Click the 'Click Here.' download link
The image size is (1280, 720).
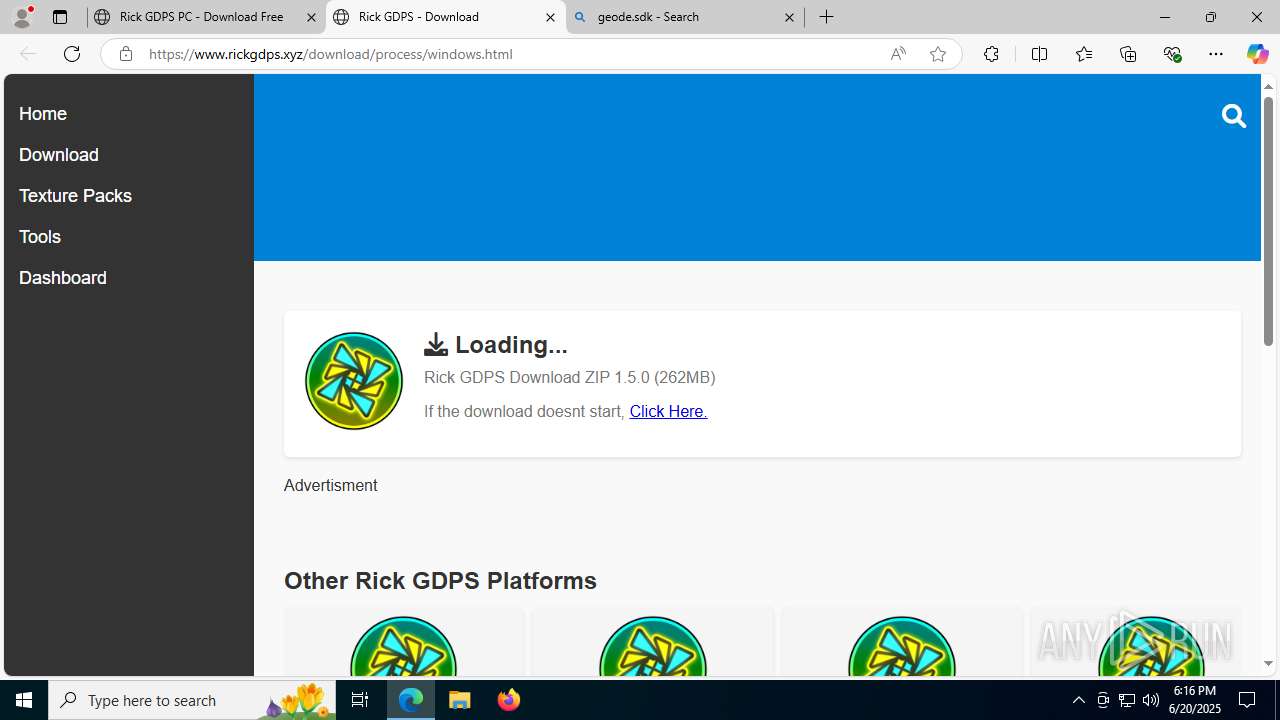coord(668,411)
